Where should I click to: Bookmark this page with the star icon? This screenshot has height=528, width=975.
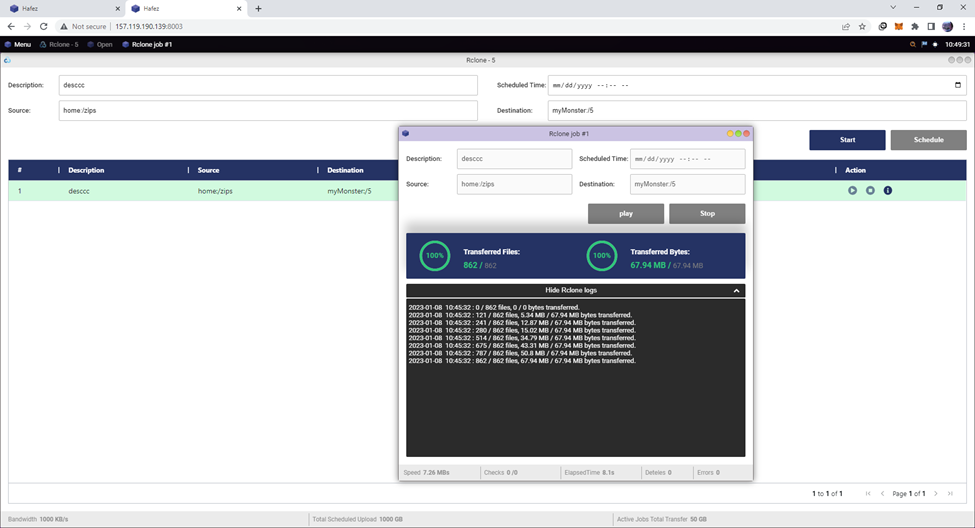point(862,26)
